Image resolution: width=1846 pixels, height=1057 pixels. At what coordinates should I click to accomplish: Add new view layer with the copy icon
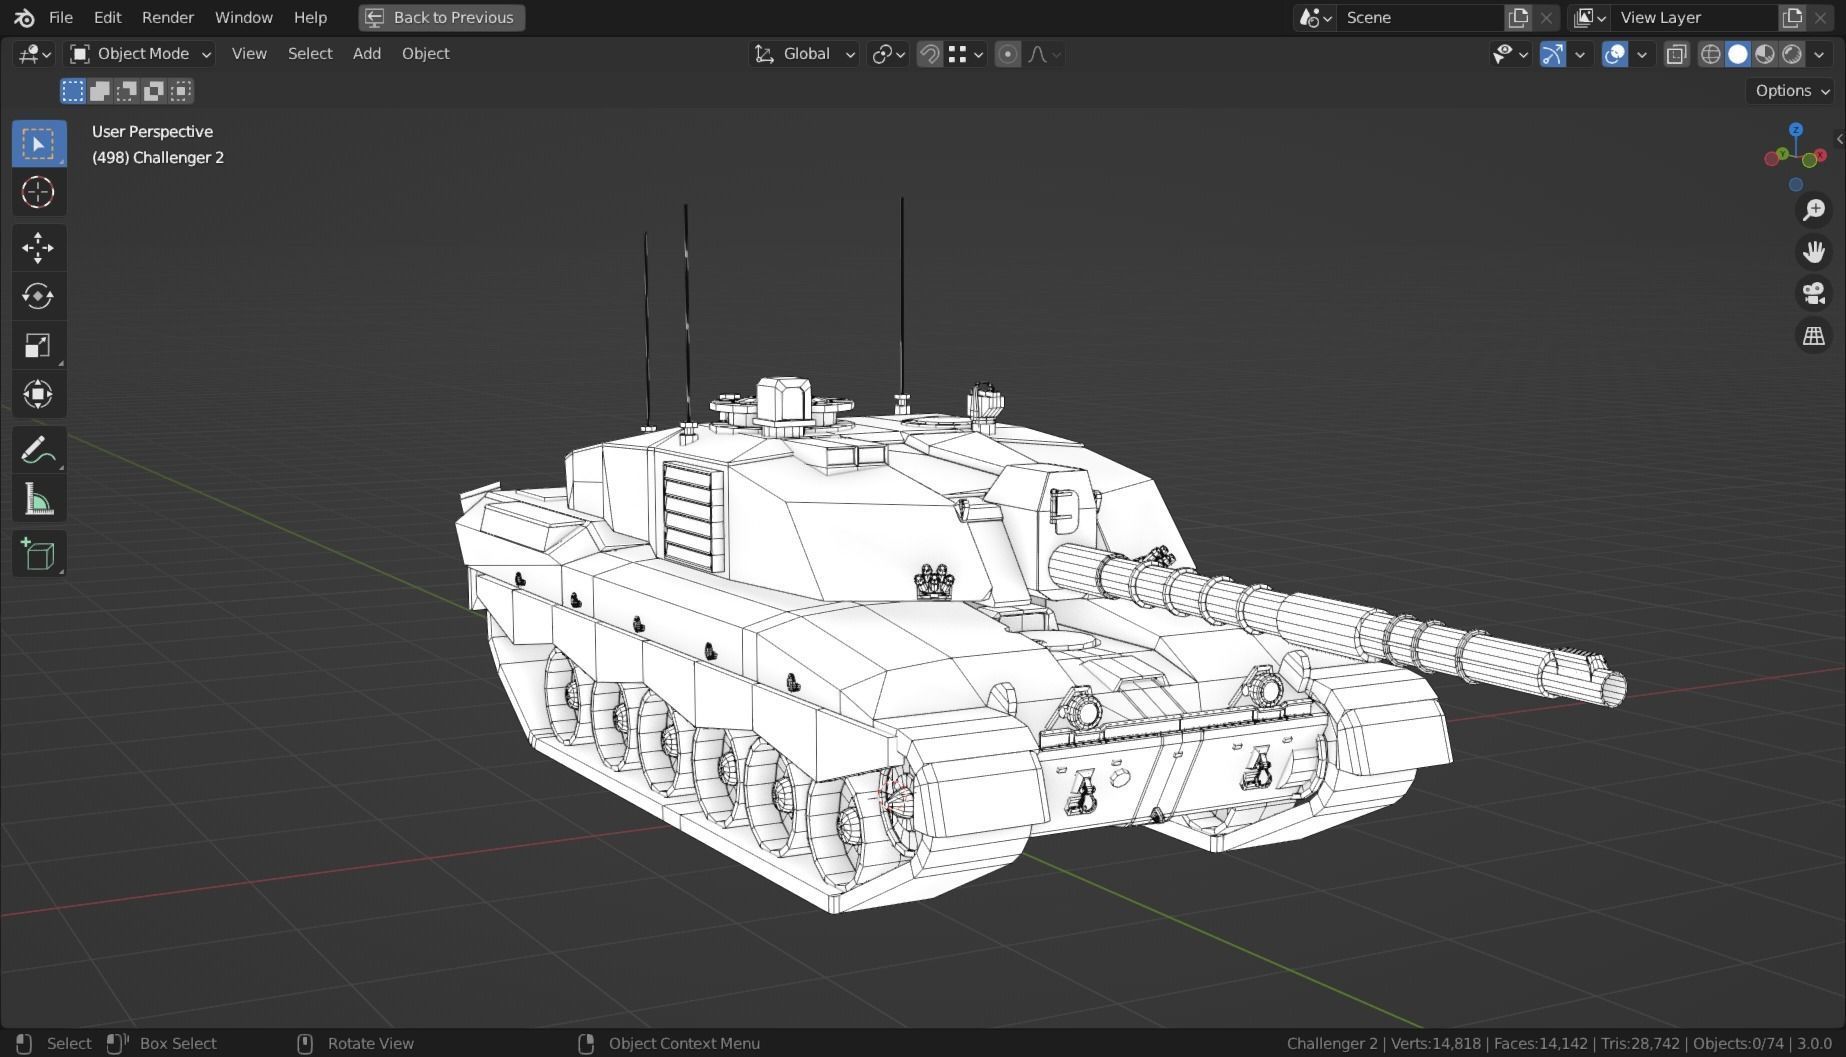[x=1792, y=17]
